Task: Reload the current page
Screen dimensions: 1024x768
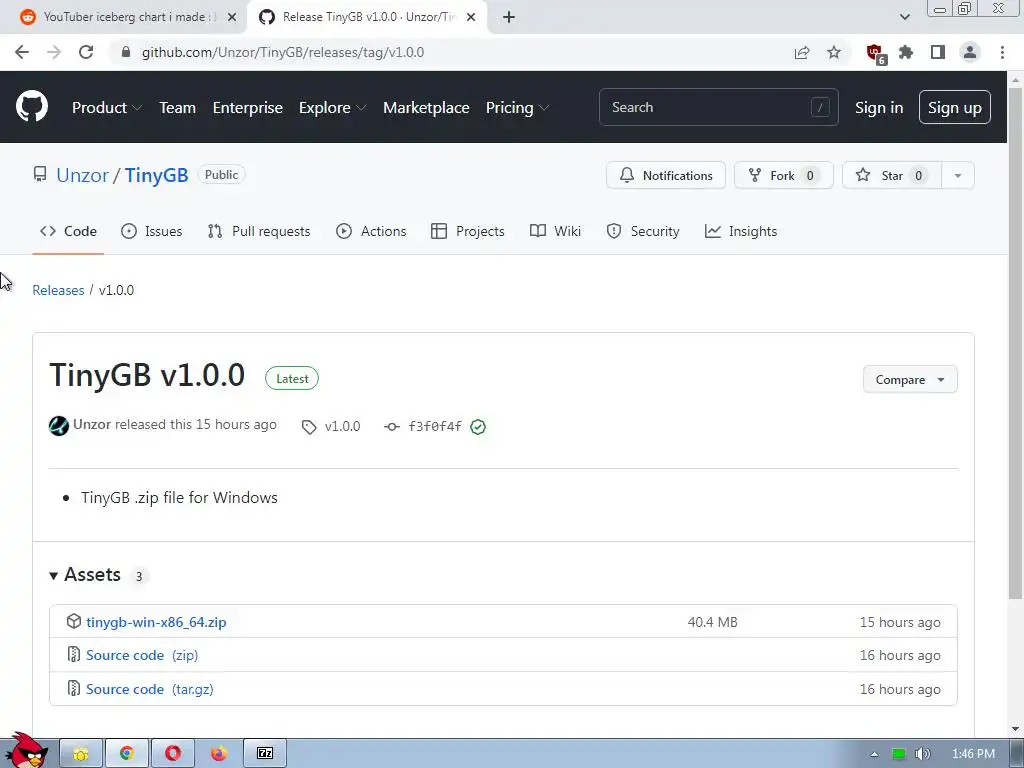Action: 86,52
